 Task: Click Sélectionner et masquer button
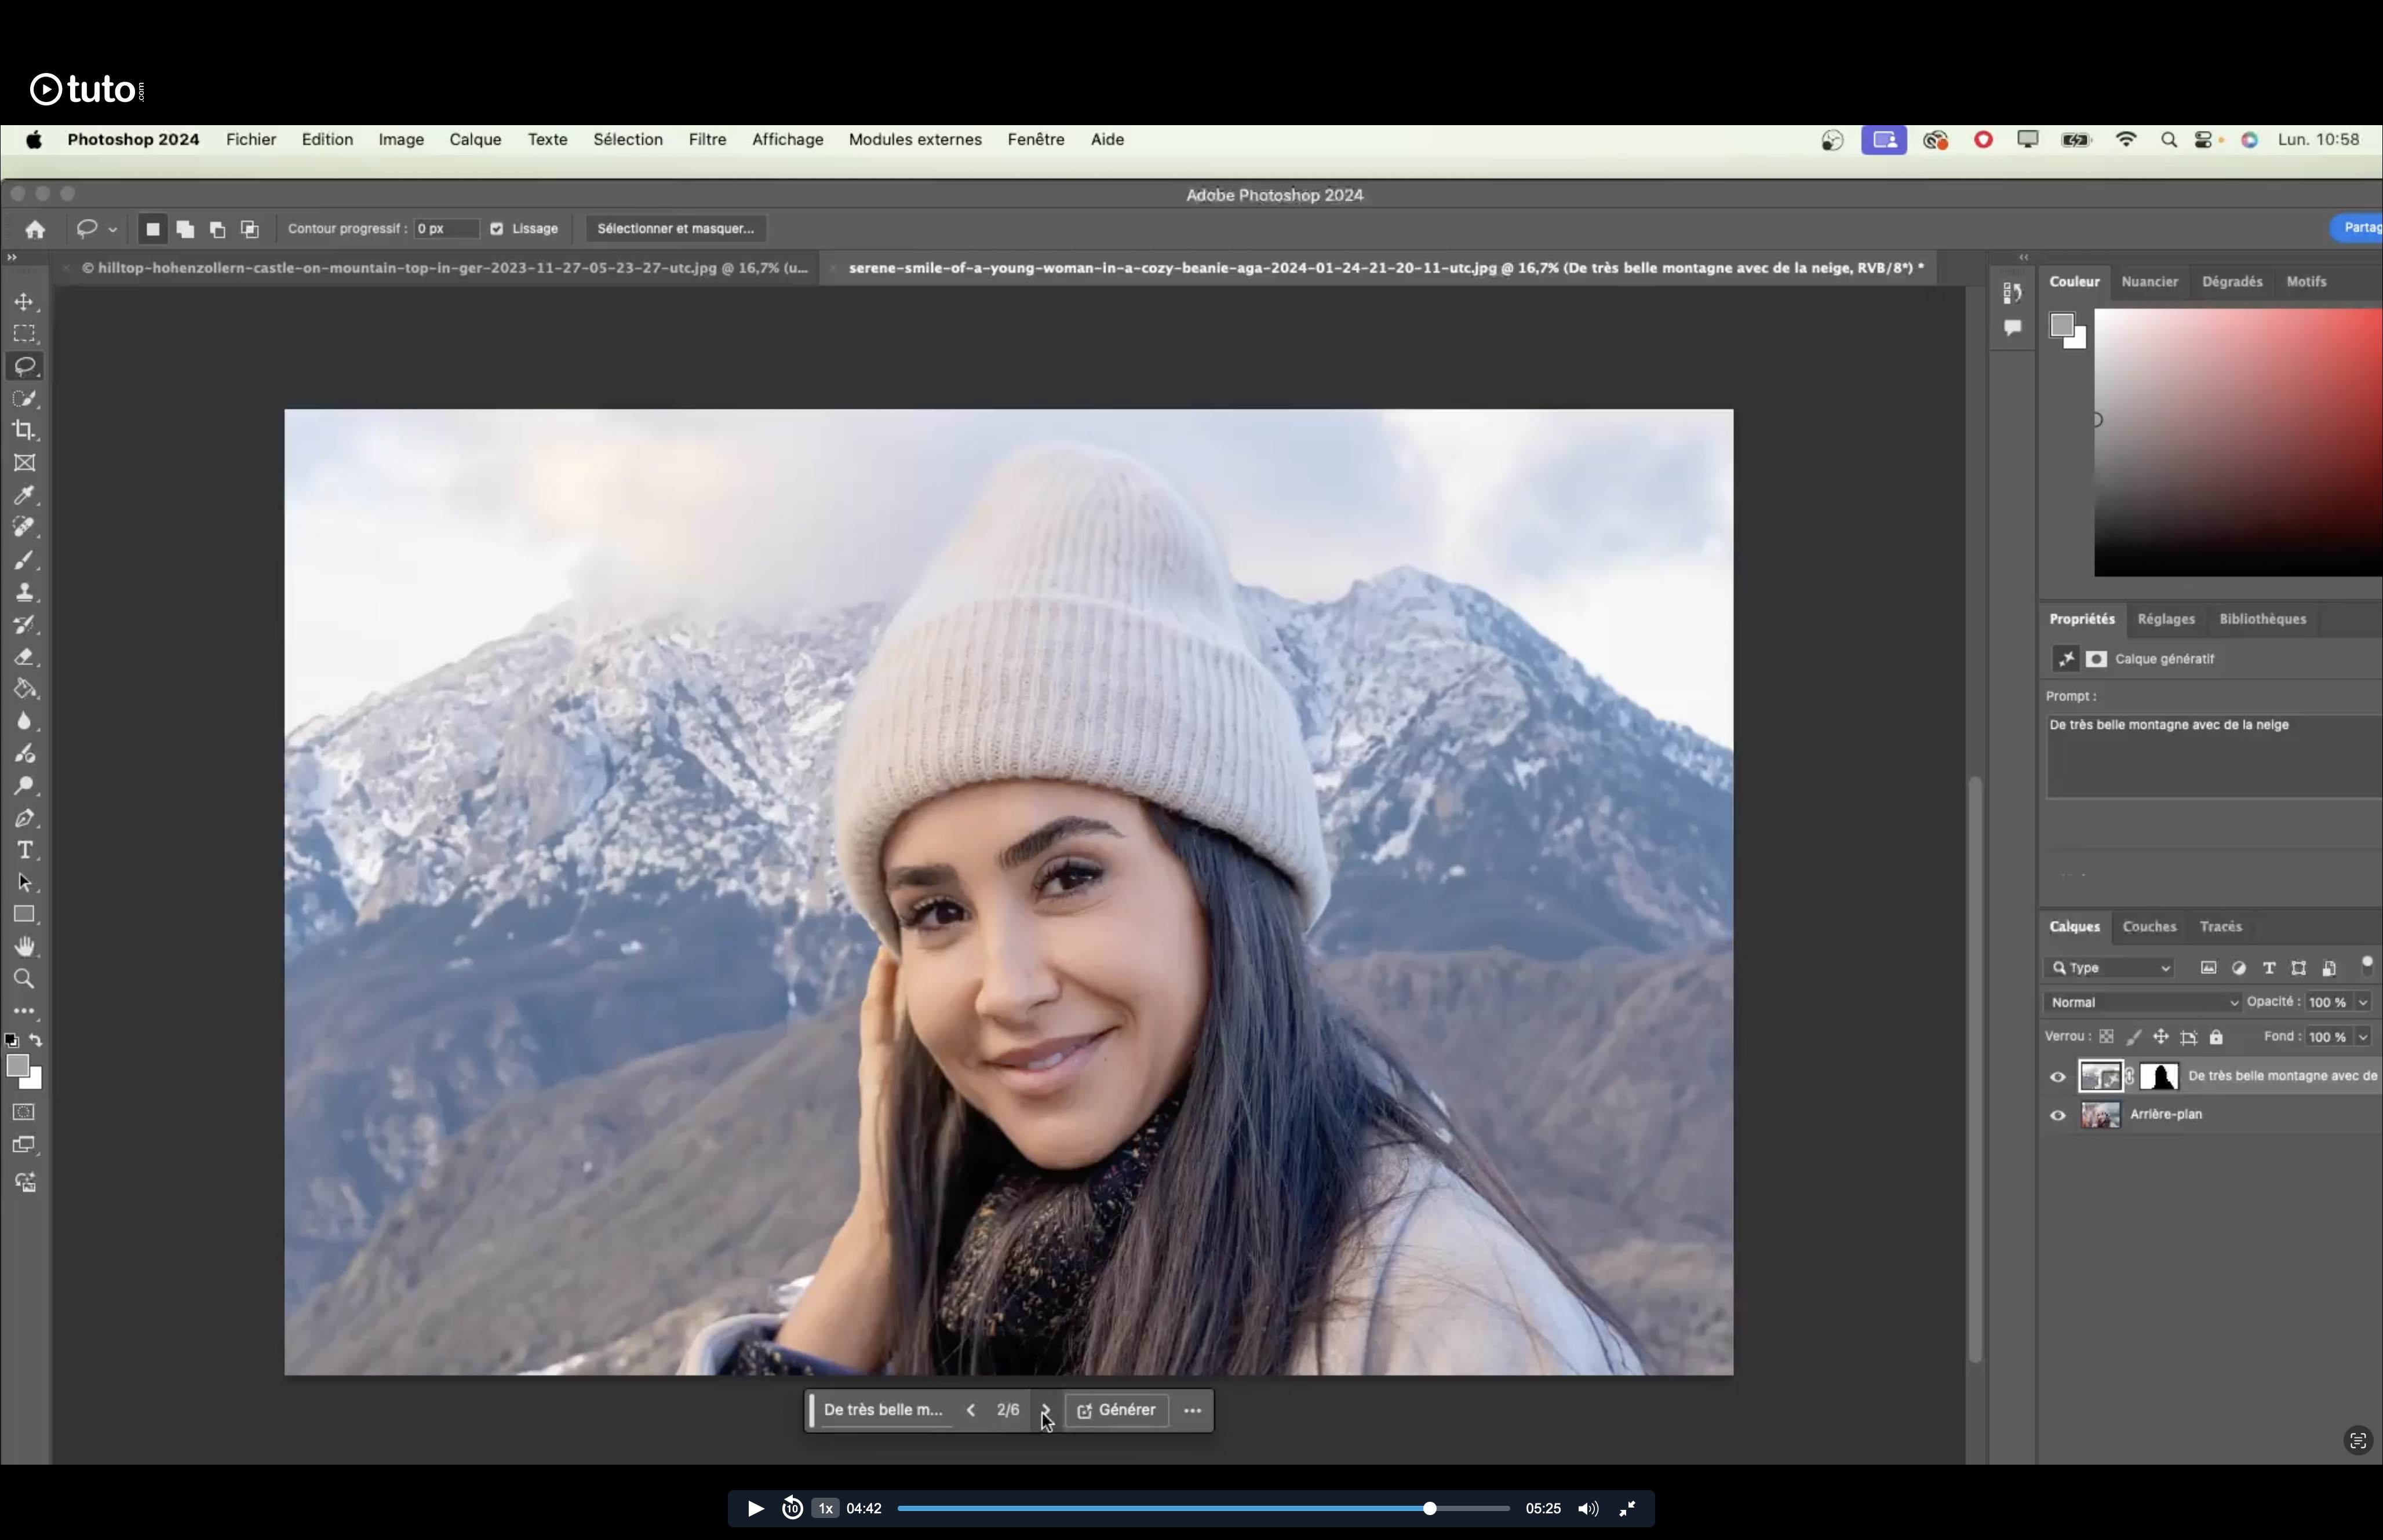pyautogui.click(x=675, y=229)
